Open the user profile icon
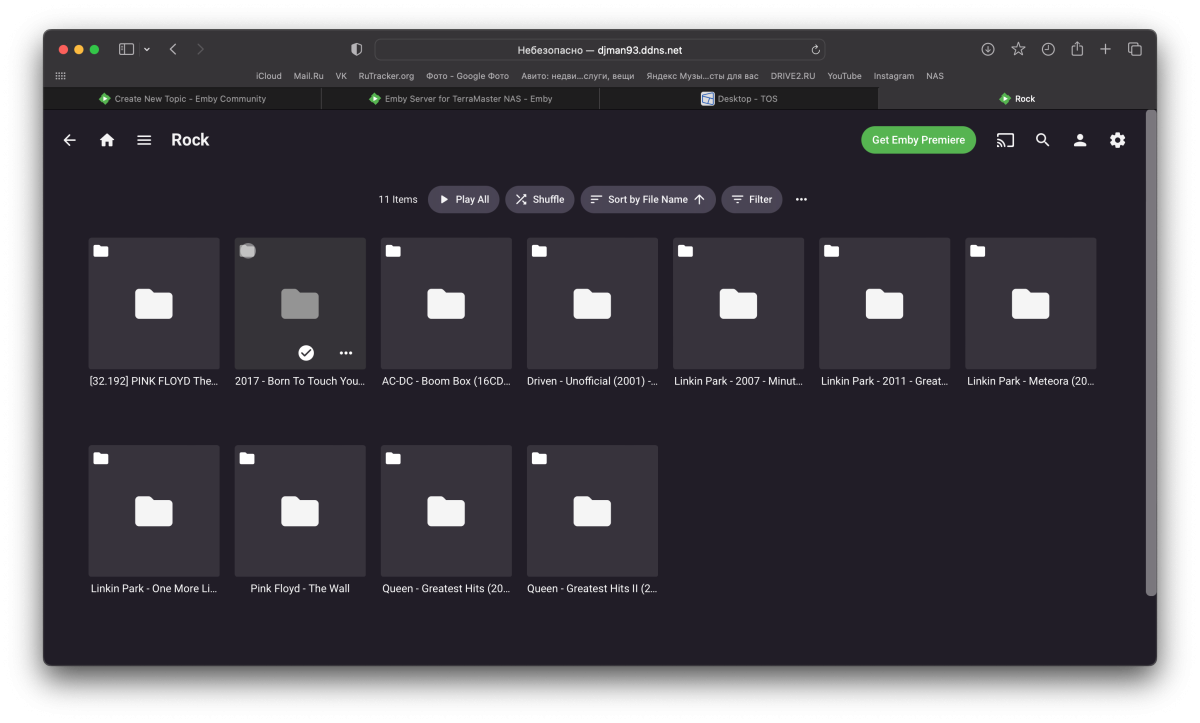This screenshot has width=1200, height=723. [1080, 140]
